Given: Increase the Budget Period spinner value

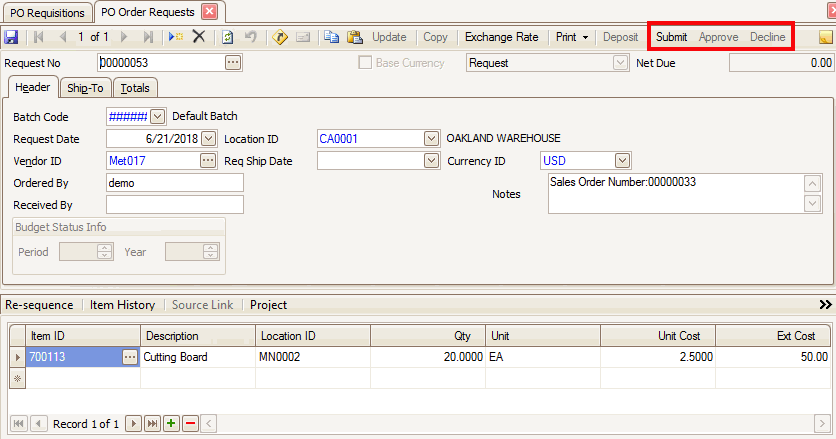Looking at the screenshot, I should pyautogui.click(x=104, y=248).
